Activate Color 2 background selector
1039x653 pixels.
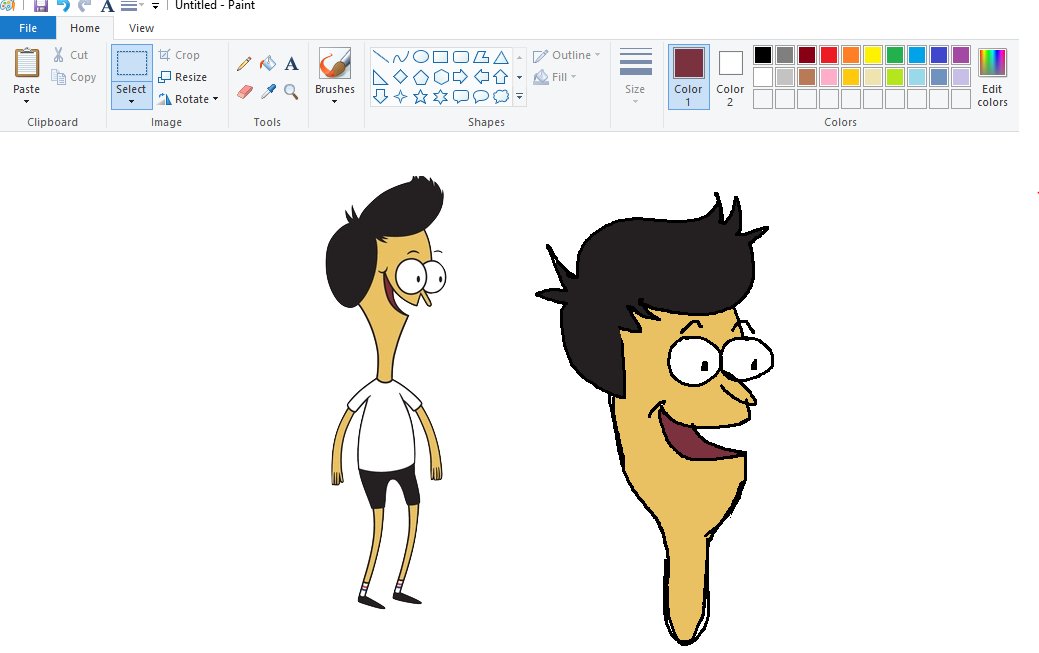730,77
